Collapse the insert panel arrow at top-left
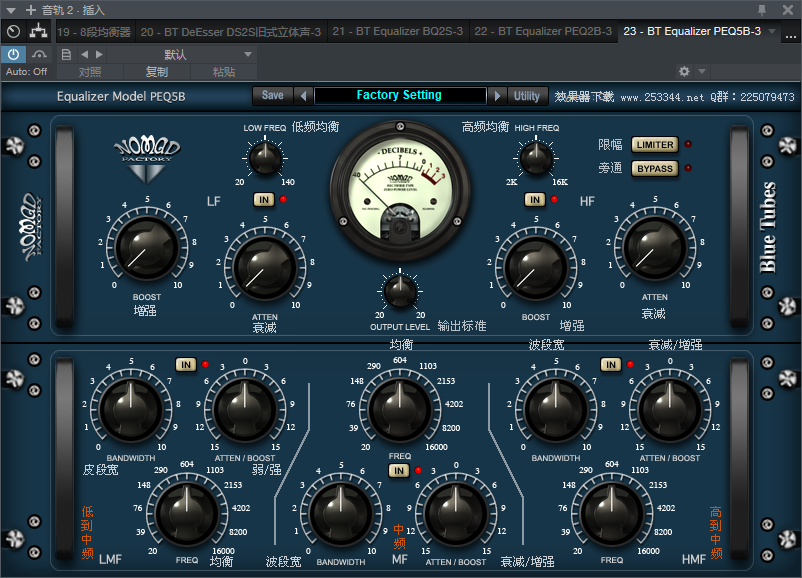The image size is (802, 578). (x=11, y=10)
